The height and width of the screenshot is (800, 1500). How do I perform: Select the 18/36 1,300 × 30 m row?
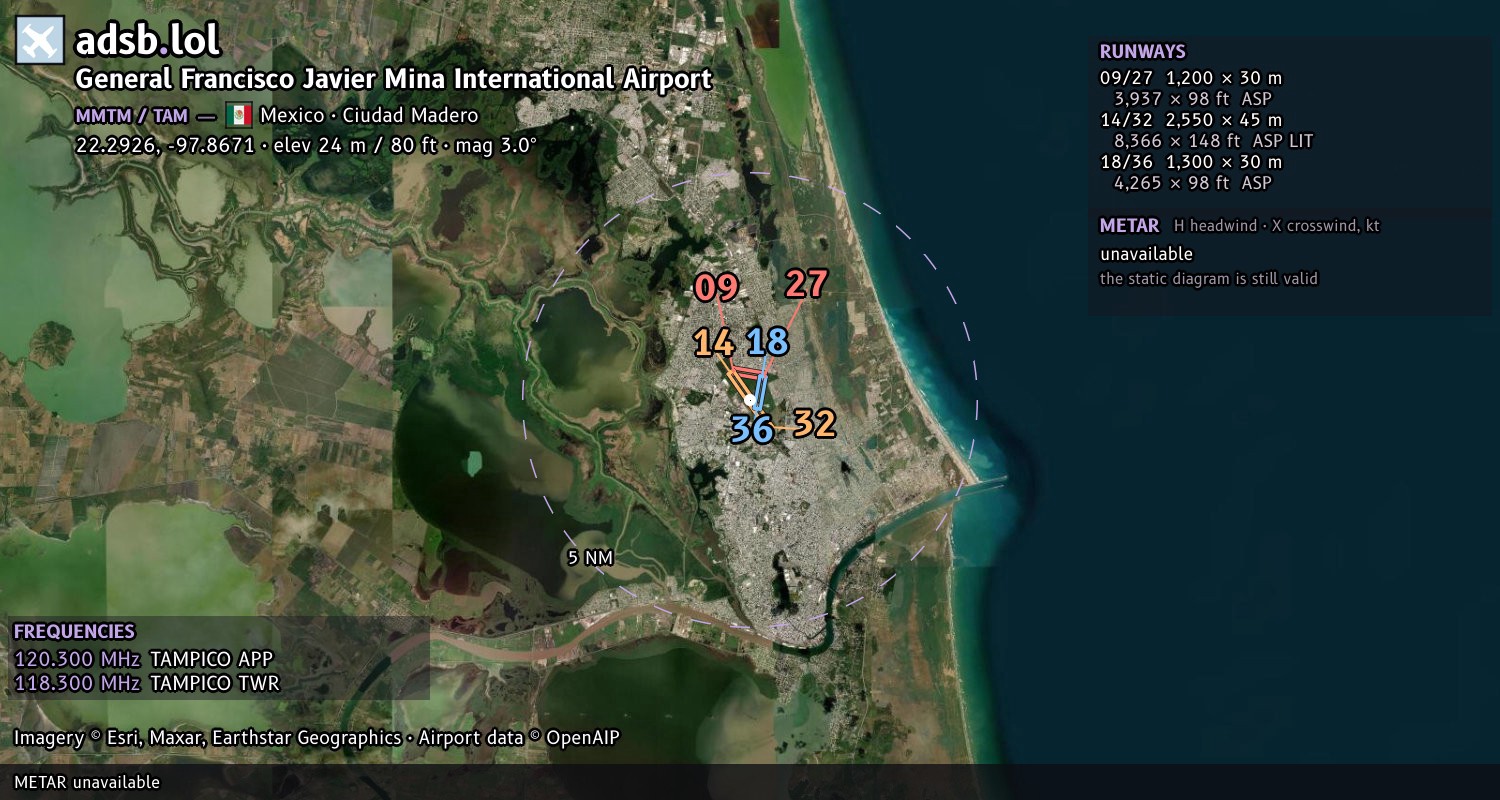tap(1190, 162)
